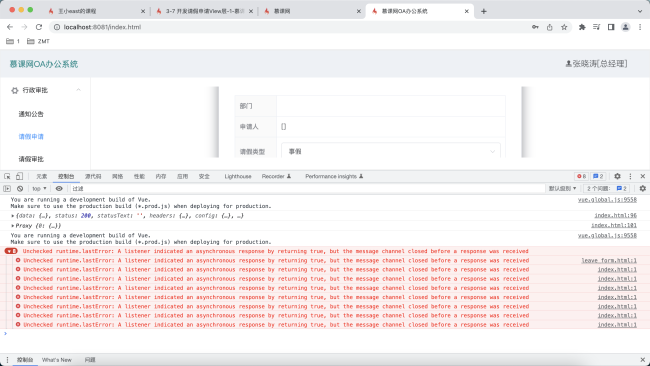Open 请假申请 in the sidebar
Image resolution: width=650 pixels, height=366 pixels.
31,136
